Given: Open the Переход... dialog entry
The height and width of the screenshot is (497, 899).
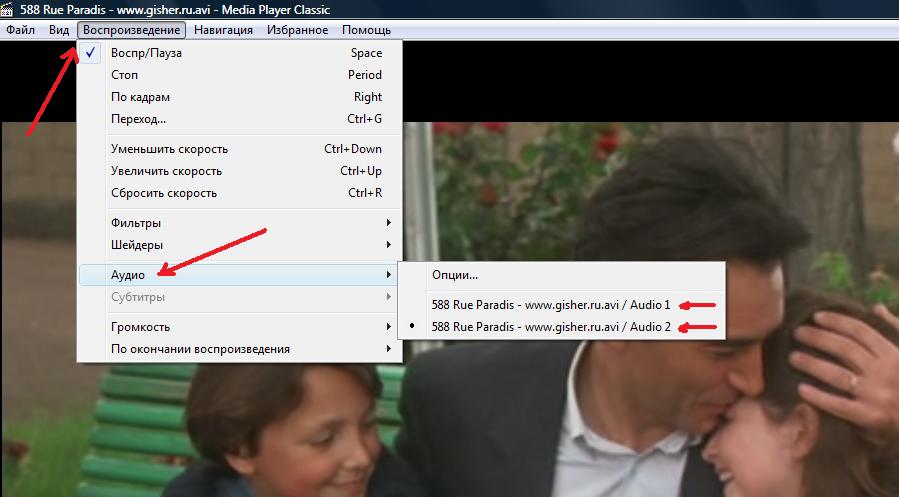Looking at the screenshot, I should coord(138,119).
